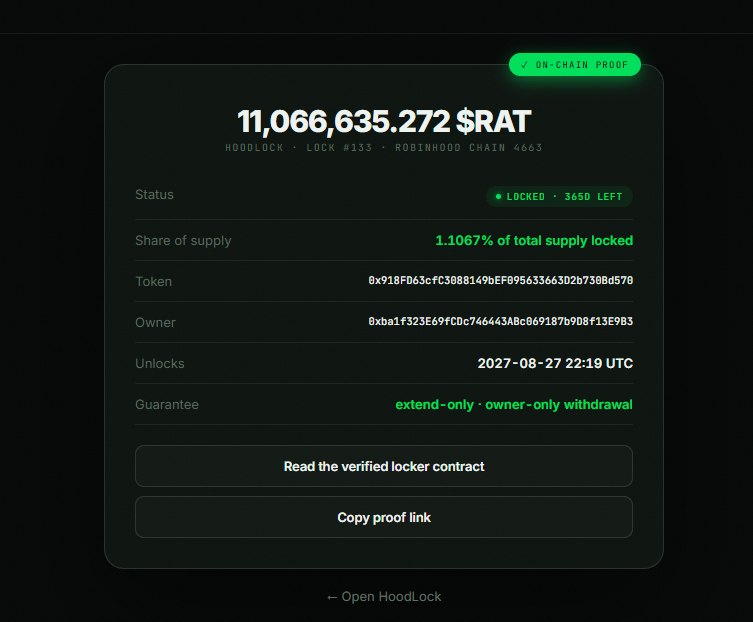Open the verified locker contract button
The width and height of the screenshot is (753, 622).
click(384, 466)
